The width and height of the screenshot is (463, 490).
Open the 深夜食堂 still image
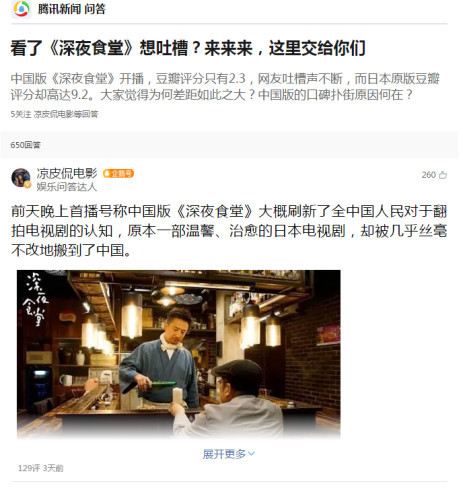pyautogui.click(x=179, y=354)
